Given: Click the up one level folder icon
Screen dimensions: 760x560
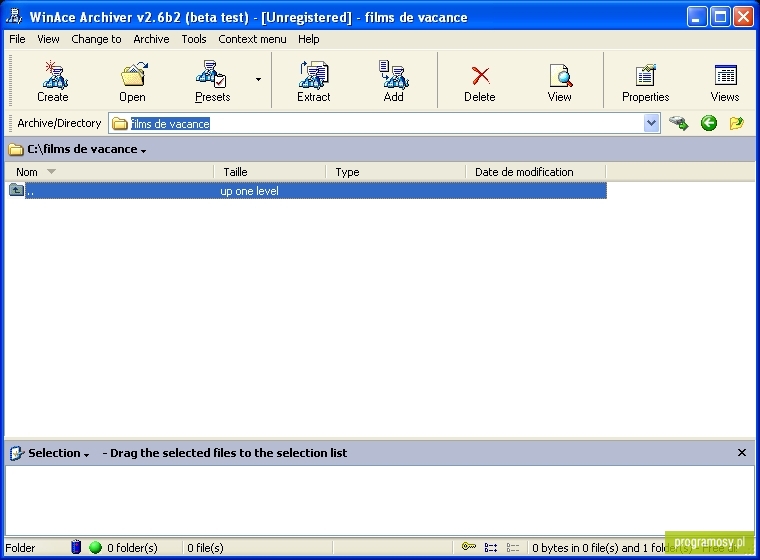Looking at the screenshot, I should click(16, 190).
